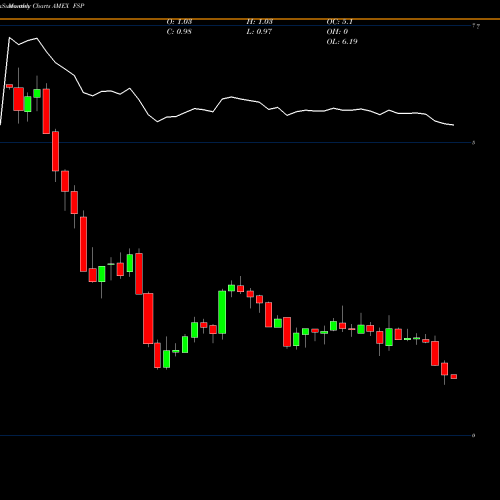500x500 pixels.
Task: Click the 'OC: 5.1' readout
Action: click(339, 22)
